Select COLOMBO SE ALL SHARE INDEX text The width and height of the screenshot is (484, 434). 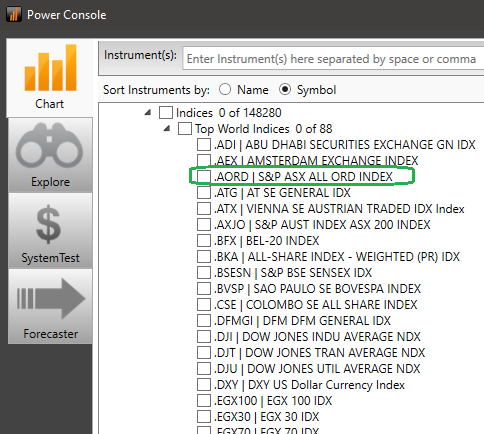[332, 305]
